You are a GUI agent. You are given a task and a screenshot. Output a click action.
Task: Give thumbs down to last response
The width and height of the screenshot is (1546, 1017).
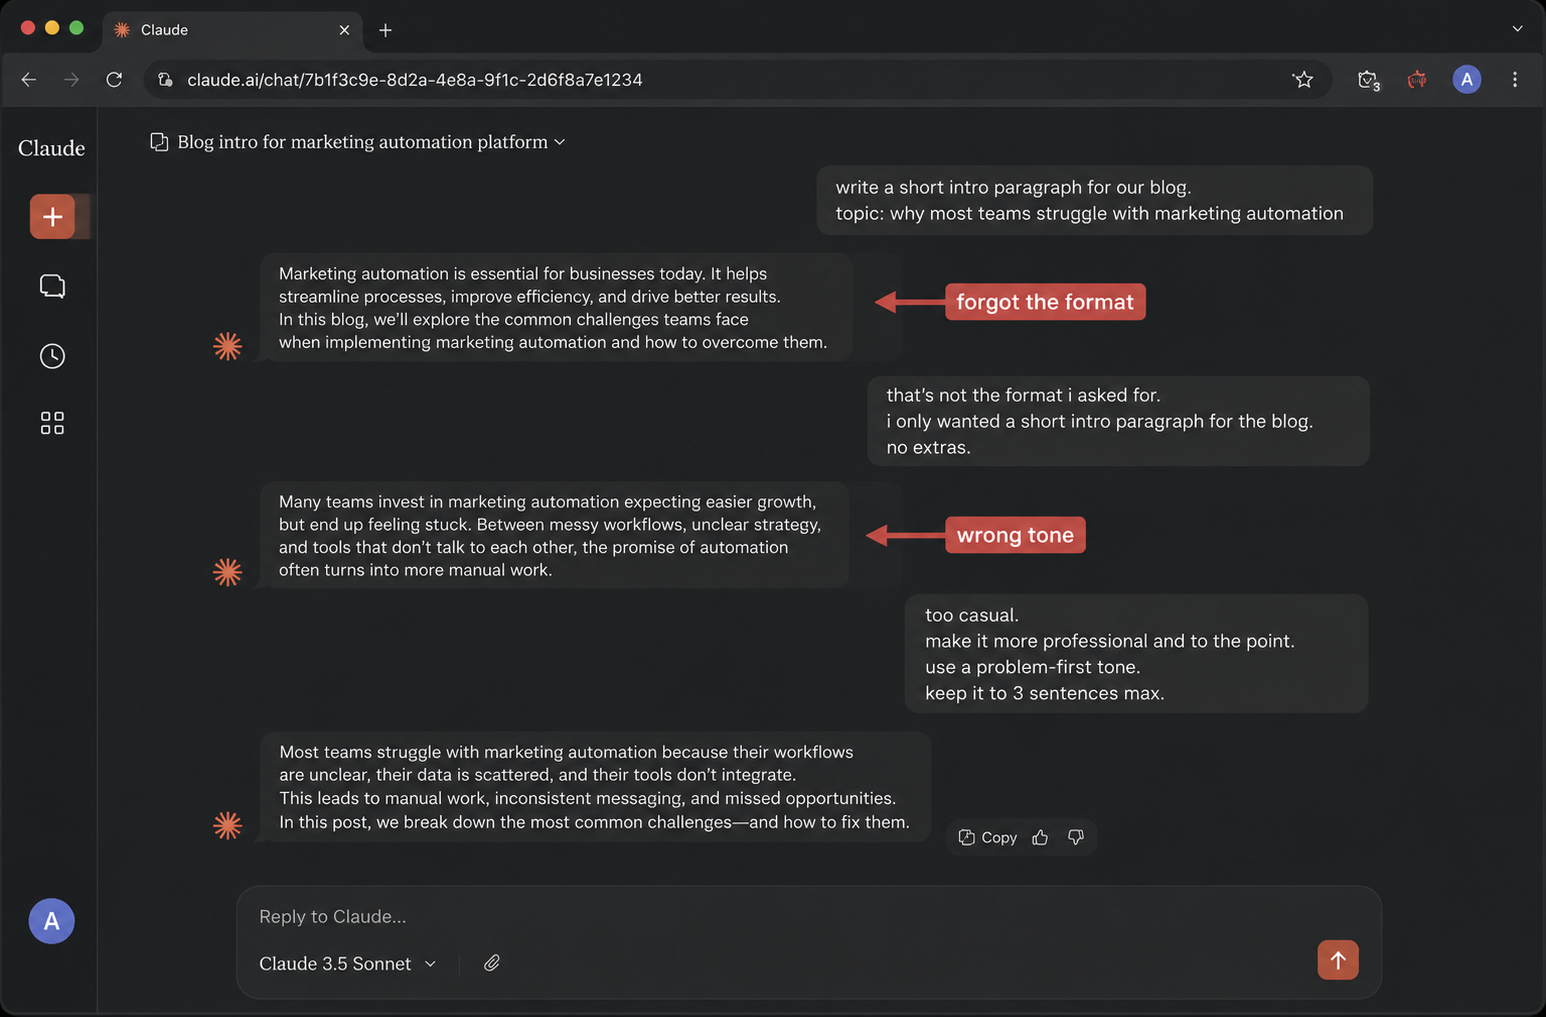tap(1076, 837)
